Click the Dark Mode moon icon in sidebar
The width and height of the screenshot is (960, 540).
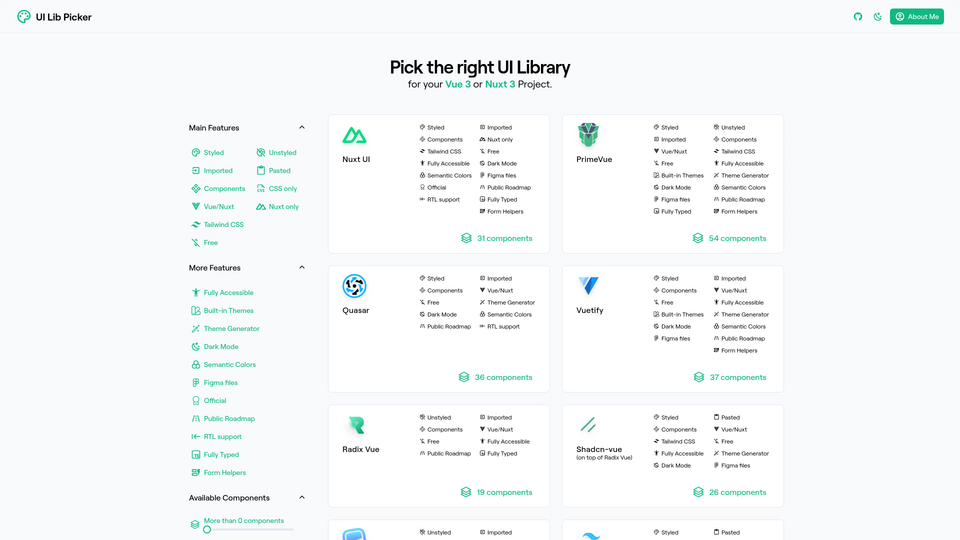(x=196, y=347)
